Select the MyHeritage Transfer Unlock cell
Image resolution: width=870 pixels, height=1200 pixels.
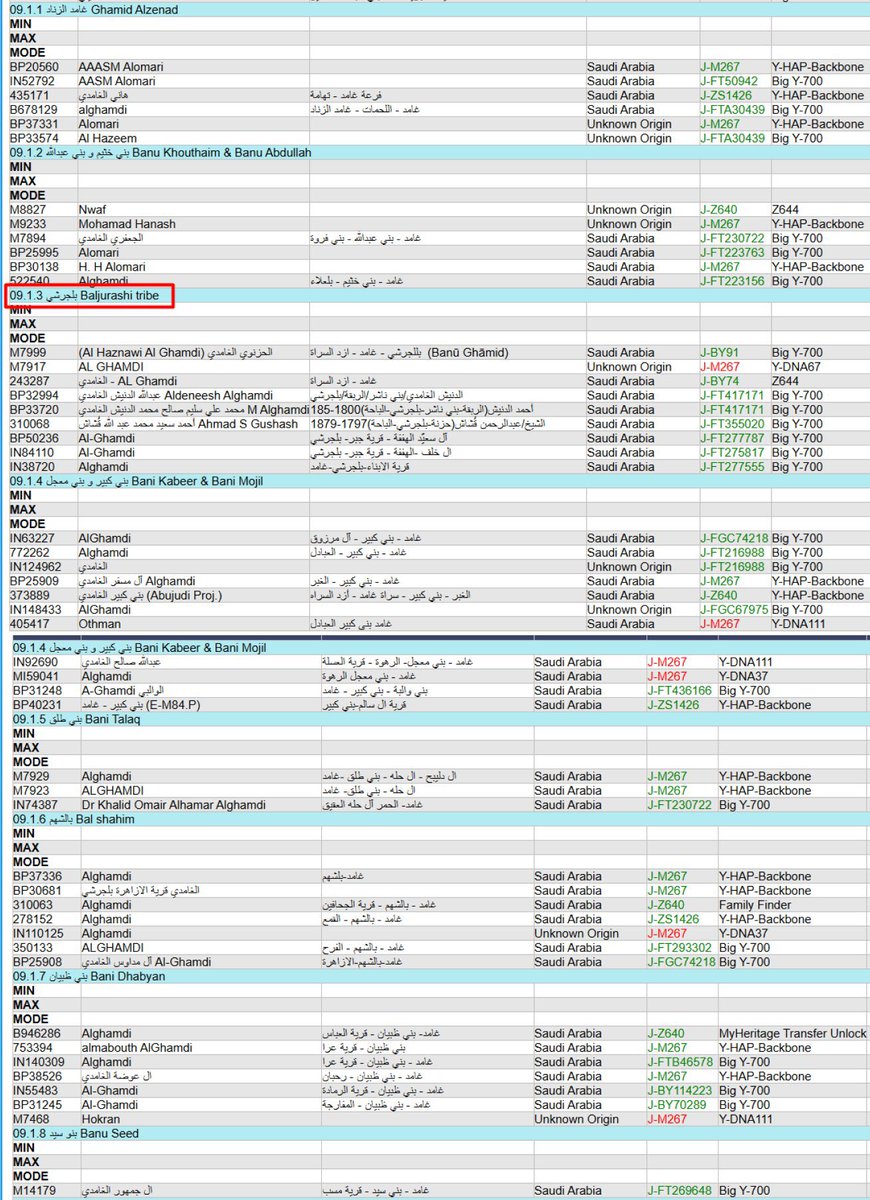tap(793, 1034)
